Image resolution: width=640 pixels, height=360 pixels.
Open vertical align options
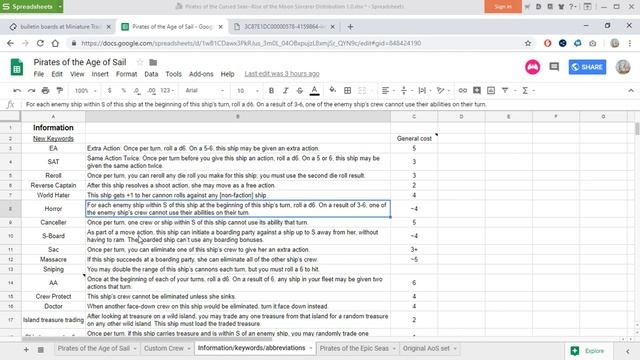click(x=406, y=91)
